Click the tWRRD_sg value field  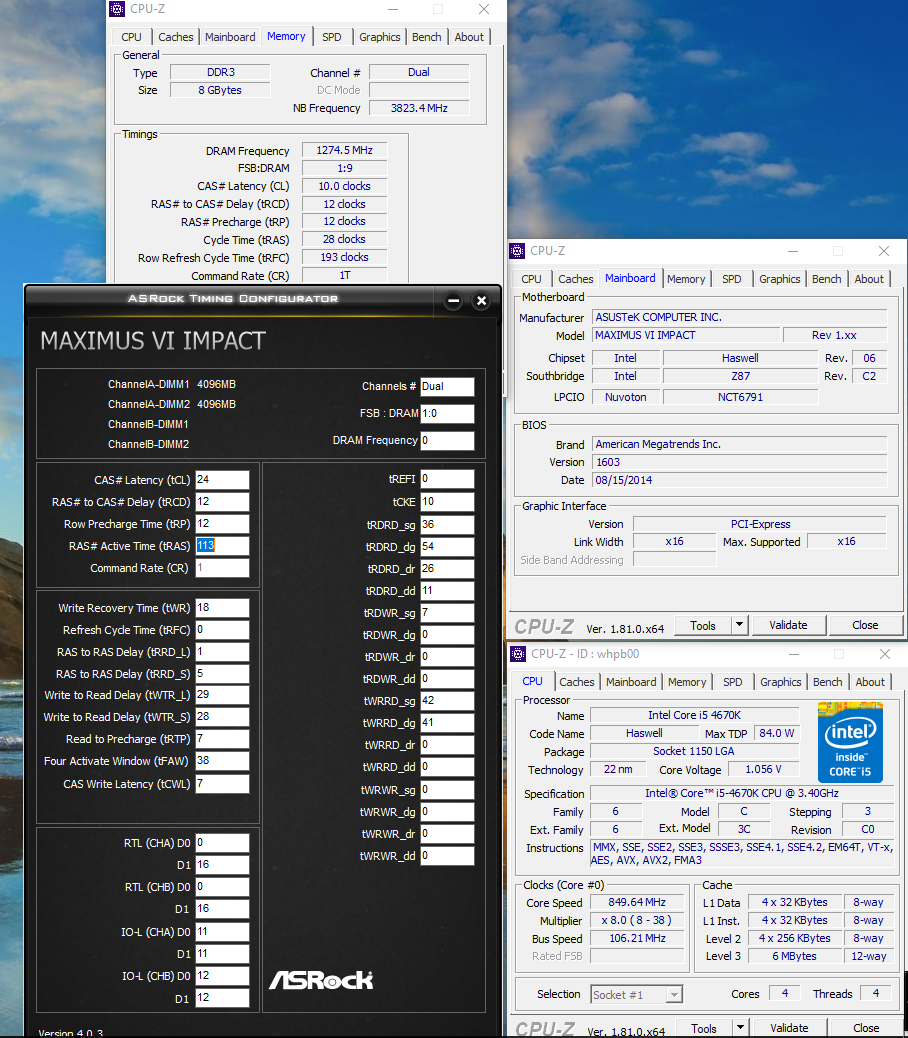coord(447,701)
